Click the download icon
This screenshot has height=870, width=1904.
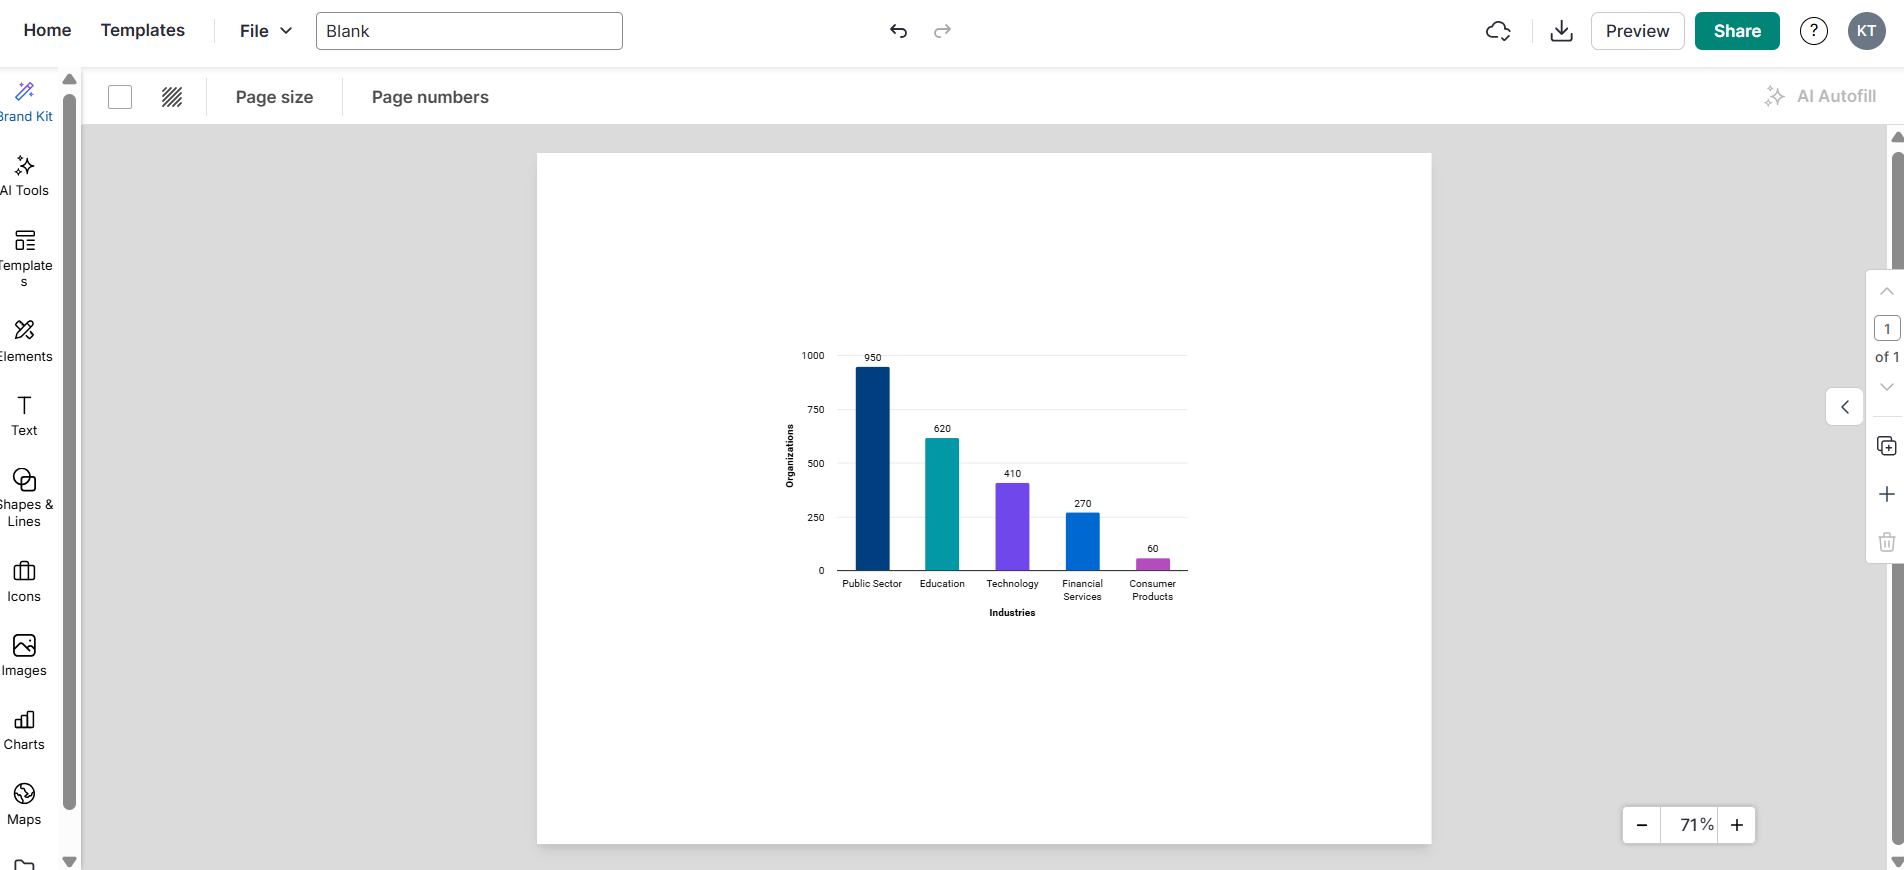(x=1561, y=31)
